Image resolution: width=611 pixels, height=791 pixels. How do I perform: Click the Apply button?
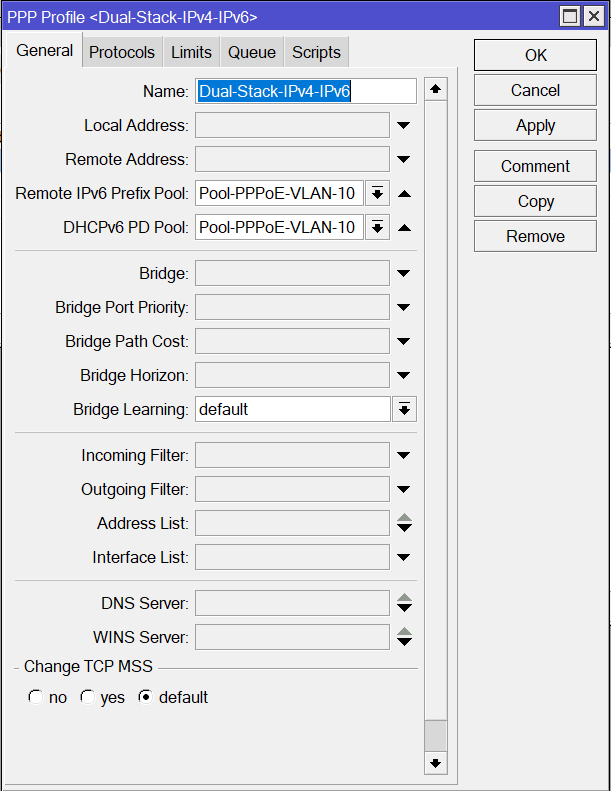[535, 126]
